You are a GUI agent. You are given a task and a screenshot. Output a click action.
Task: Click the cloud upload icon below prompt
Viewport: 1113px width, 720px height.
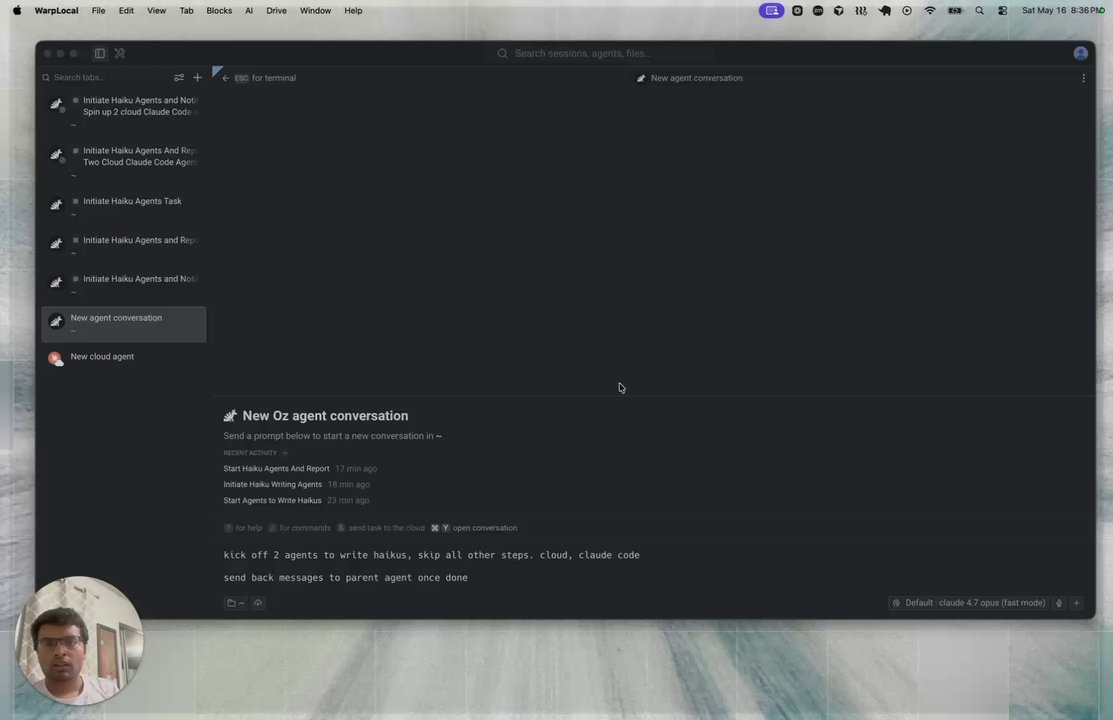pyautogui.click(x=258, y=603)
